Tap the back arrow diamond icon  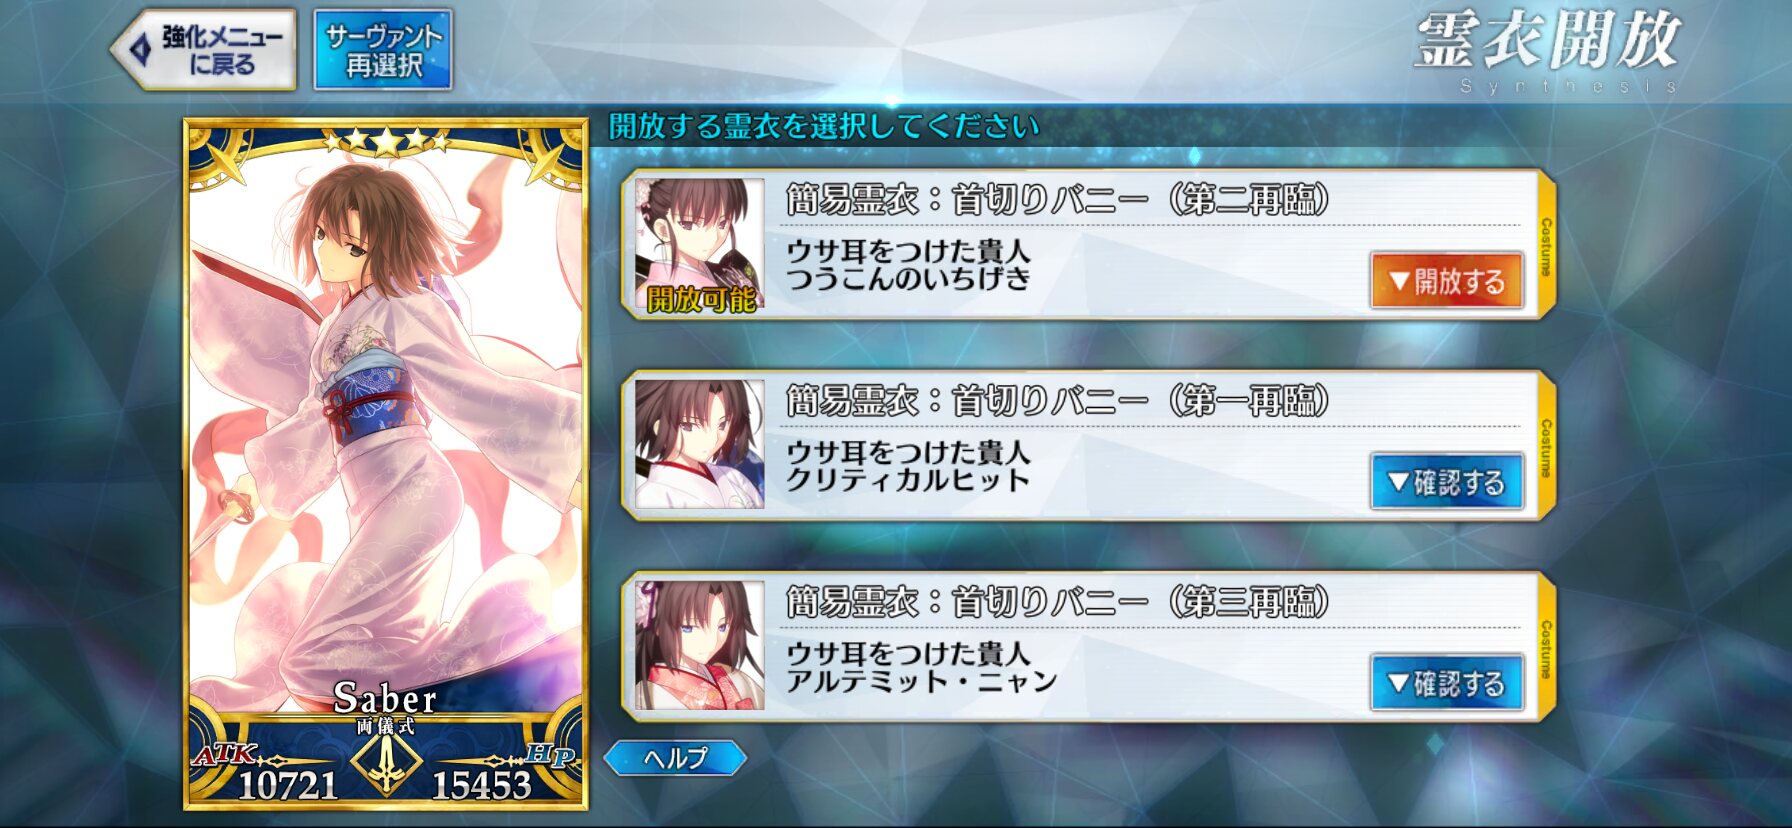(x=142, y=49)
